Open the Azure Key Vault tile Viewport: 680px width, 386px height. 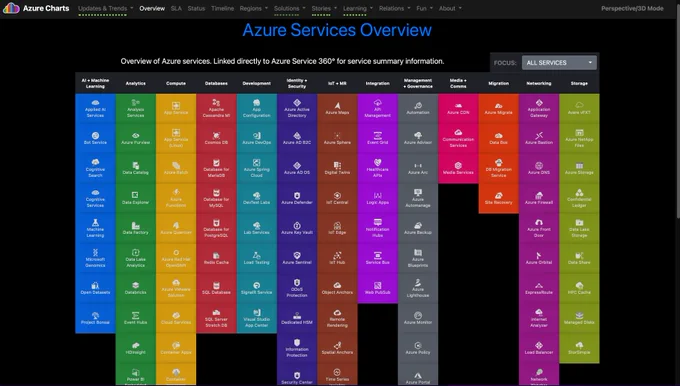(297, 228)
